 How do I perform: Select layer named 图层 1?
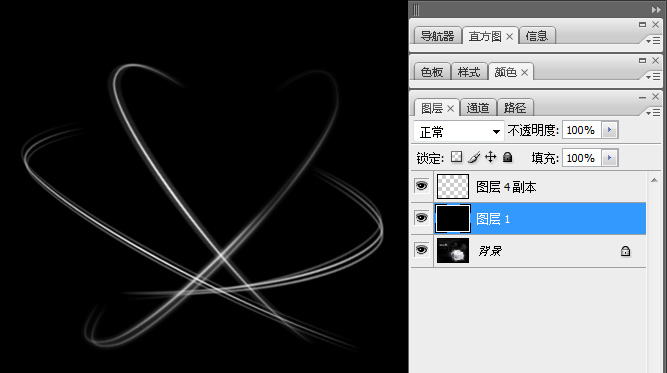(x=493, y=219)
